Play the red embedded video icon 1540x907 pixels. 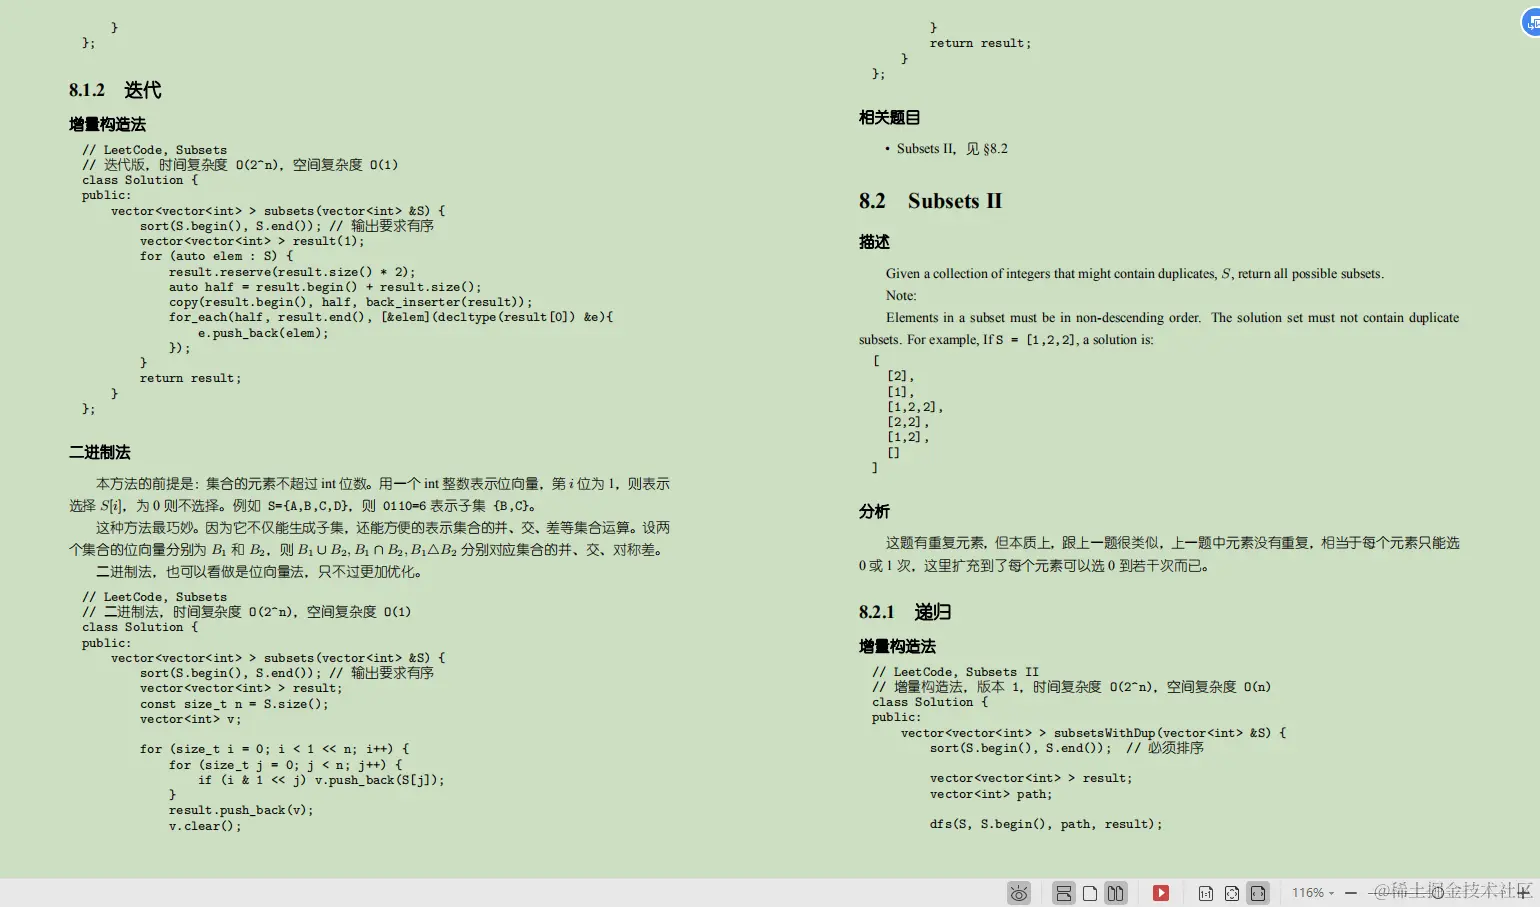pos(1161,893)
